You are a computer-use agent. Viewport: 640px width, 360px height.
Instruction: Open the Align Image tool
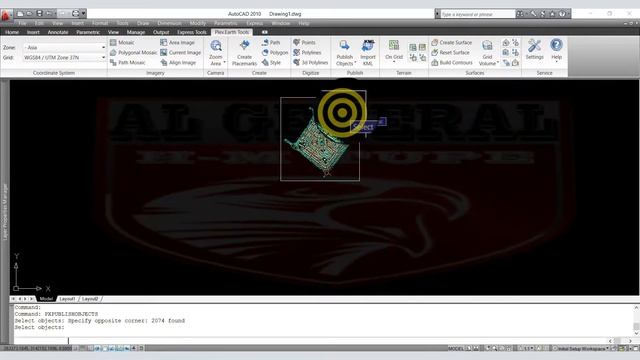click(x=178, y=62)
